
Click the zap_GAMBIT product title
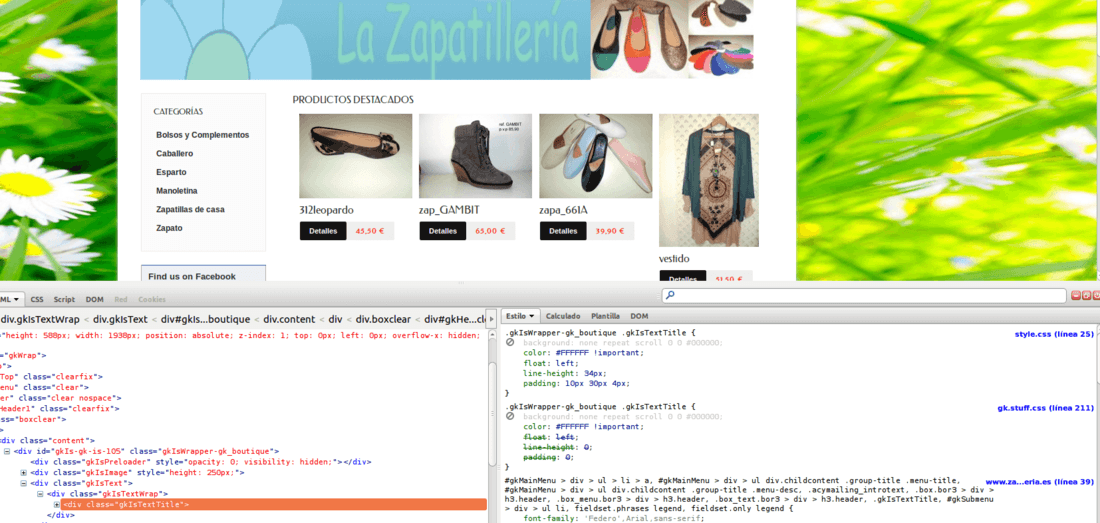(449, 210)
